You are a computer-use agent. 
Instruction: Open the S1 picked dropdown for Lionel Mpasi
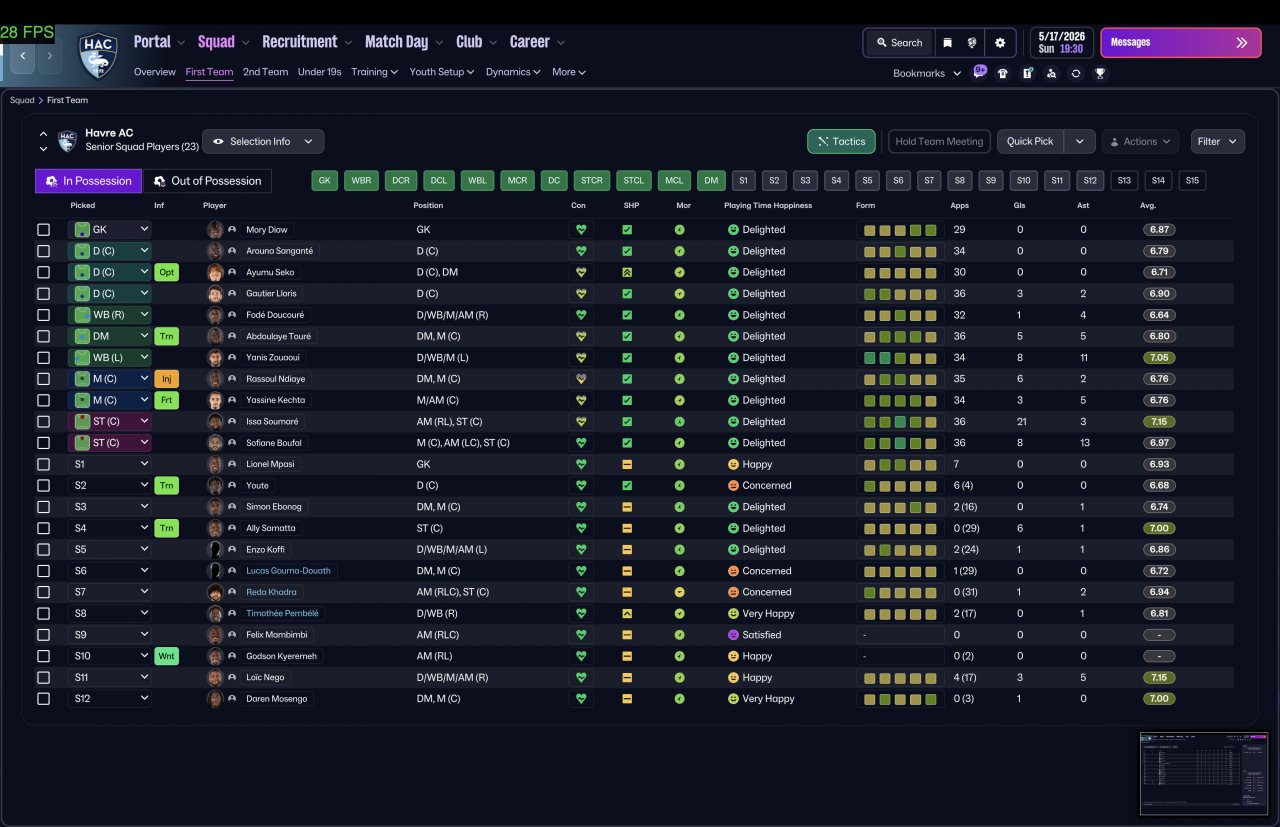pos(110,464)
